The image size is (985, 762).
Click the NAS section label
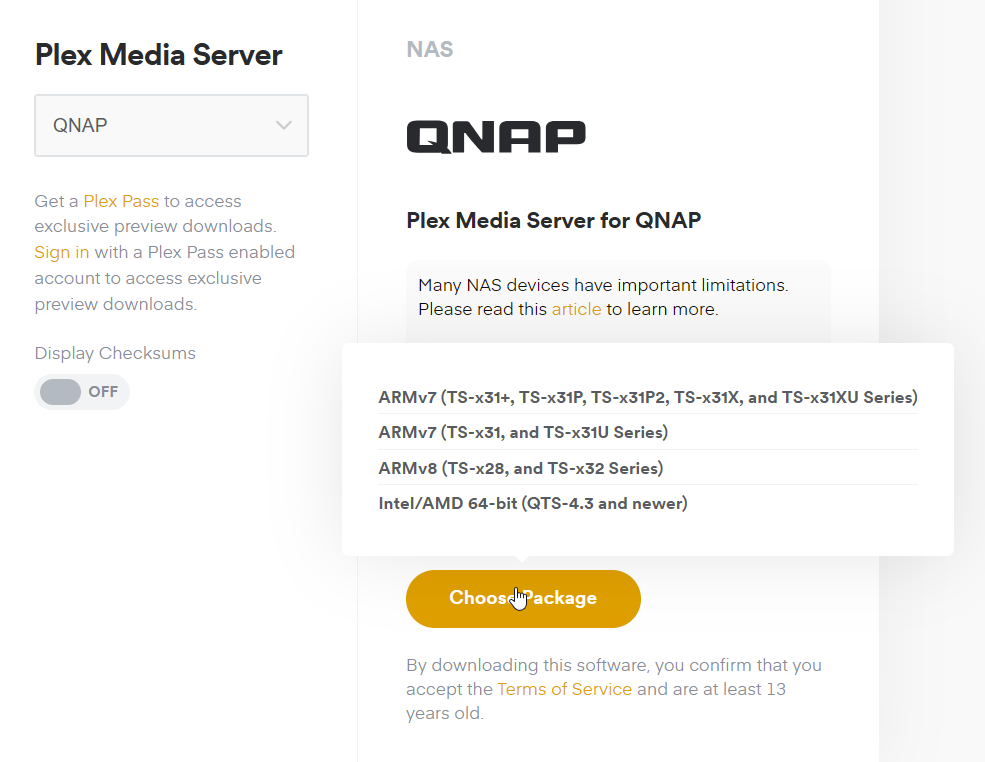click(429, 49)
